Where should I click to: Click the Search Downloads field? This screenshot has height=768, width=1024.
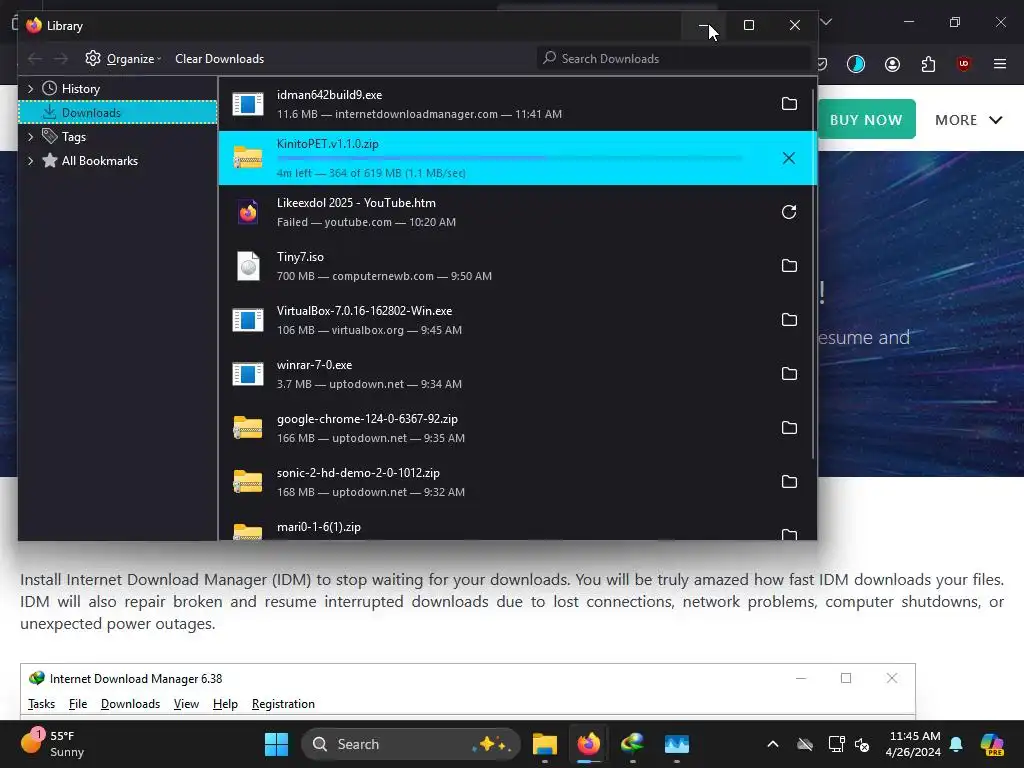pyautogui.click(x=674, y=59)
